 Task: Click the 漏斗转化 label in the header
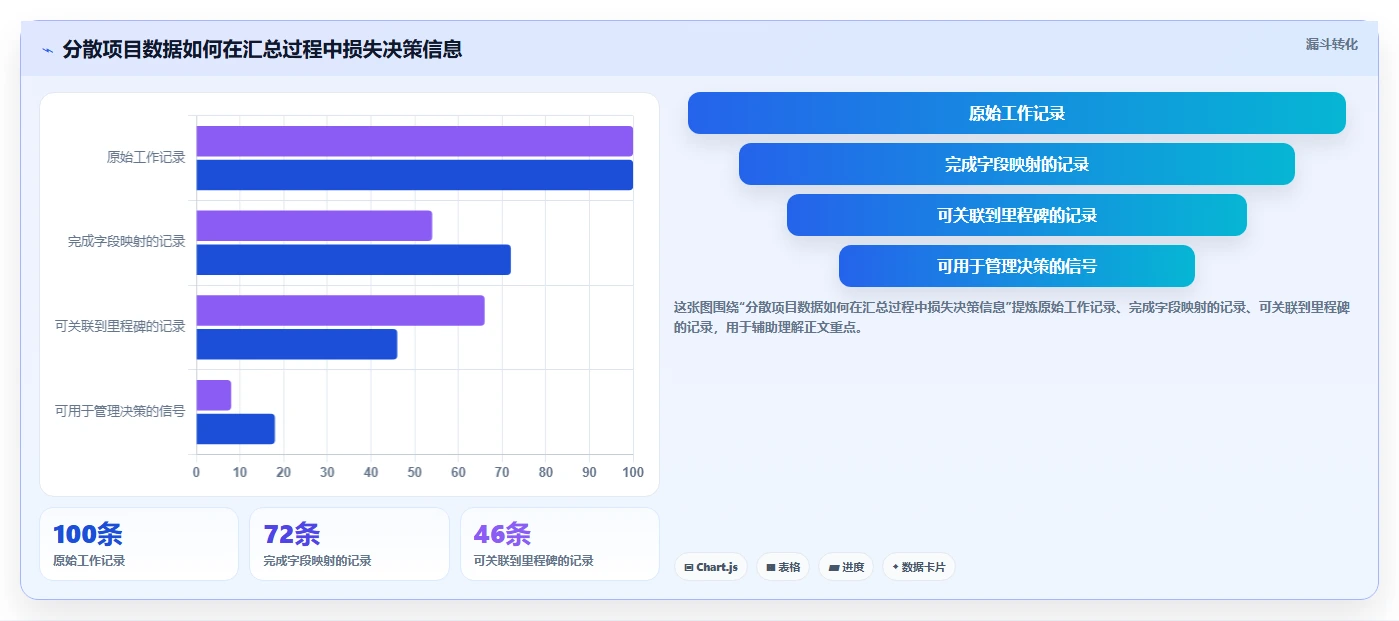click(1331, 44)
